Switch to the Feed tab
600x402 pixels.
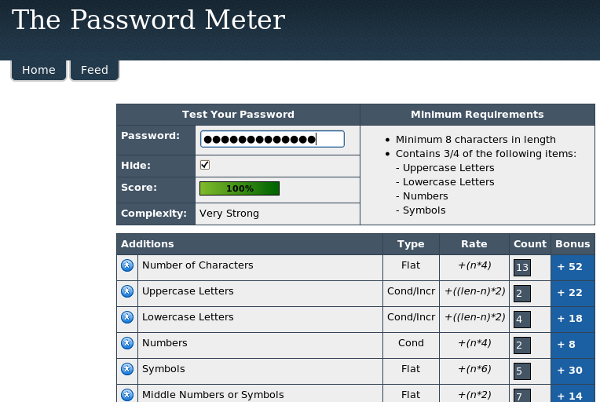[94, 70]
